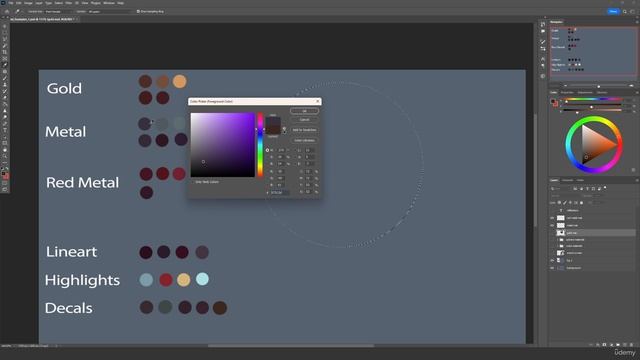The height and width of the screenshot is (360, 640).
Task: Sample the lightest Gold circle on canvas
Action: point(180,81)
